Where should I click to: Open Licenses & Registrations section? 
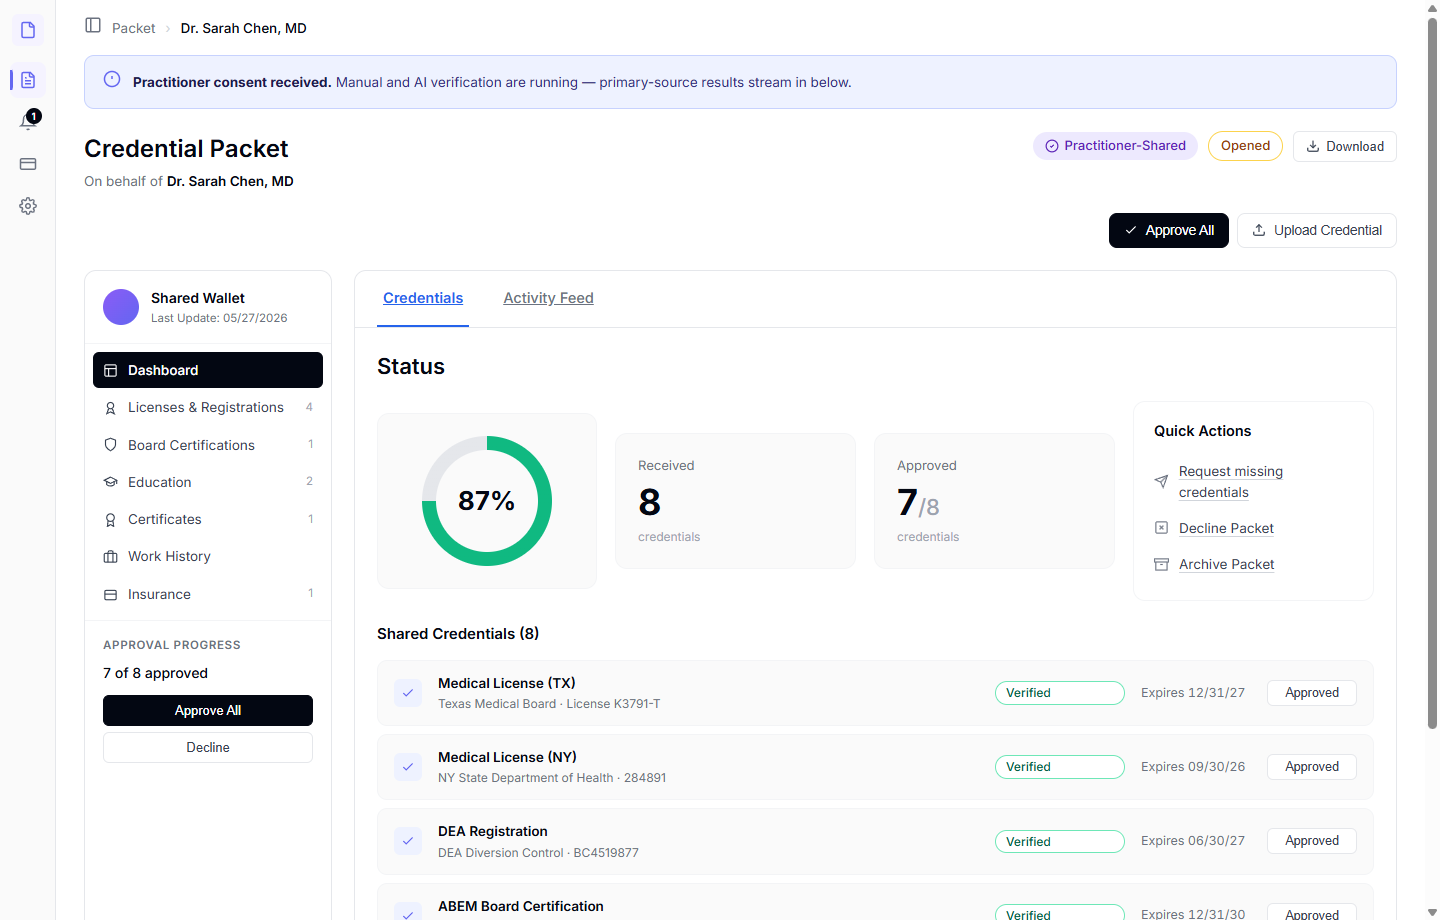[208, 407]
